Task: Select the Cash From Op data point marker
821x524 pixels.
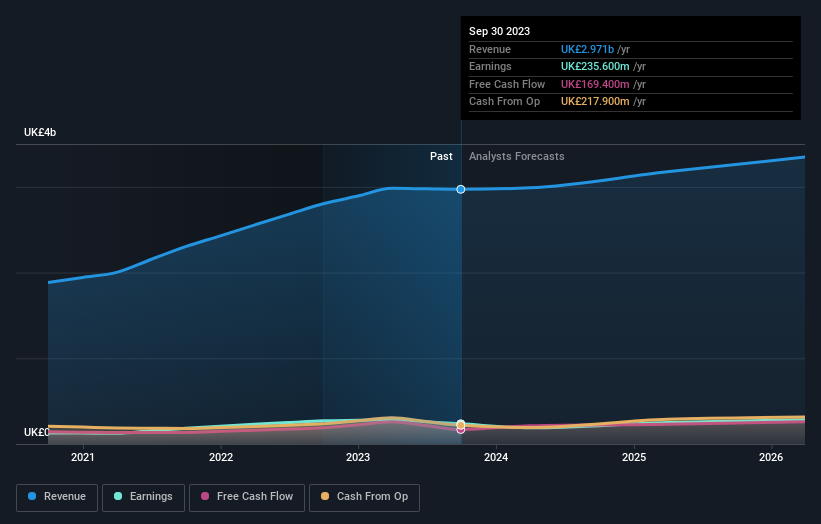Action: click(x=461, y=425)
